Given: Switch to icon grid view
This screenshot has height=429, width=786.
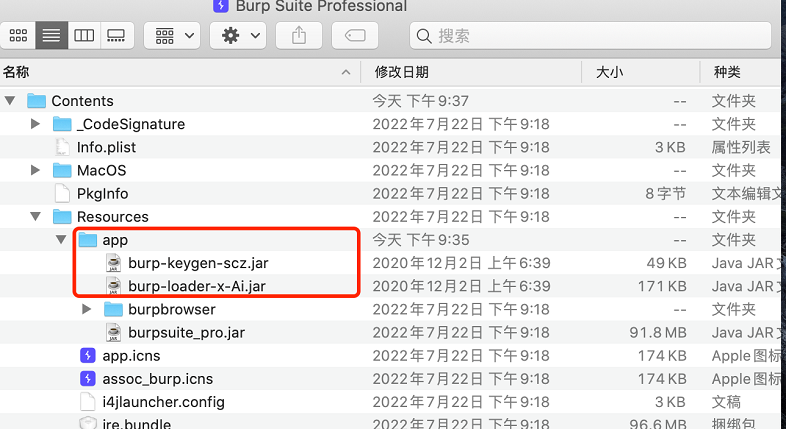Looking at the screenshot, I should (x=18, y=36).
